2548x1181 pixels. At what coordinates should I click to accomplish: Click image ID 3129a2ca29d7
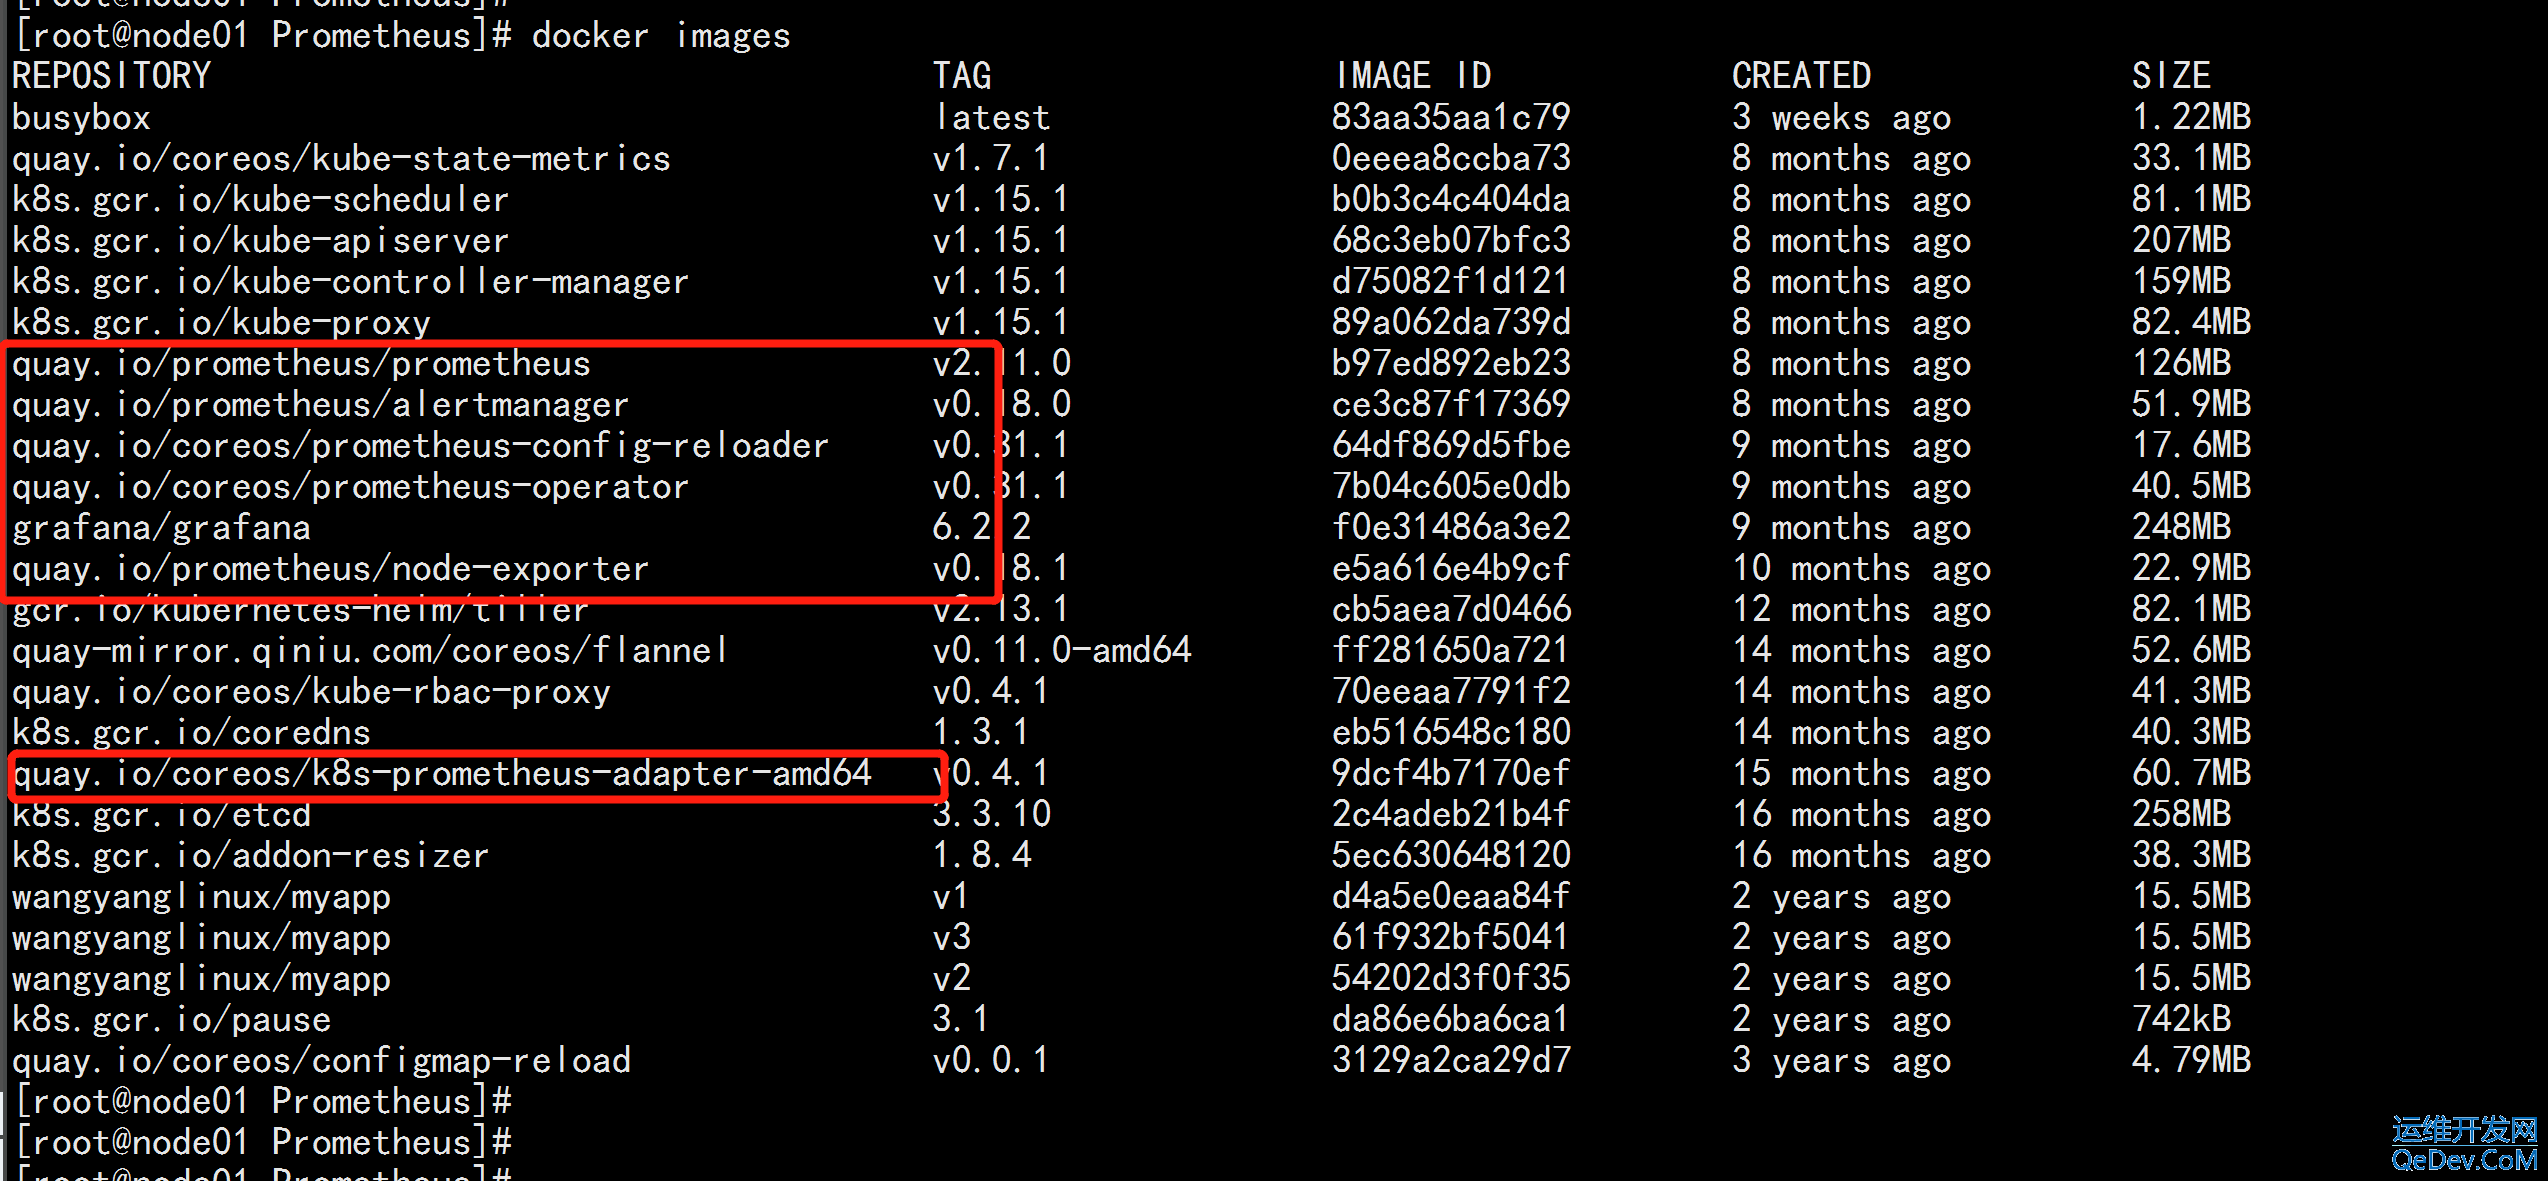(x=1451, y=1060)
